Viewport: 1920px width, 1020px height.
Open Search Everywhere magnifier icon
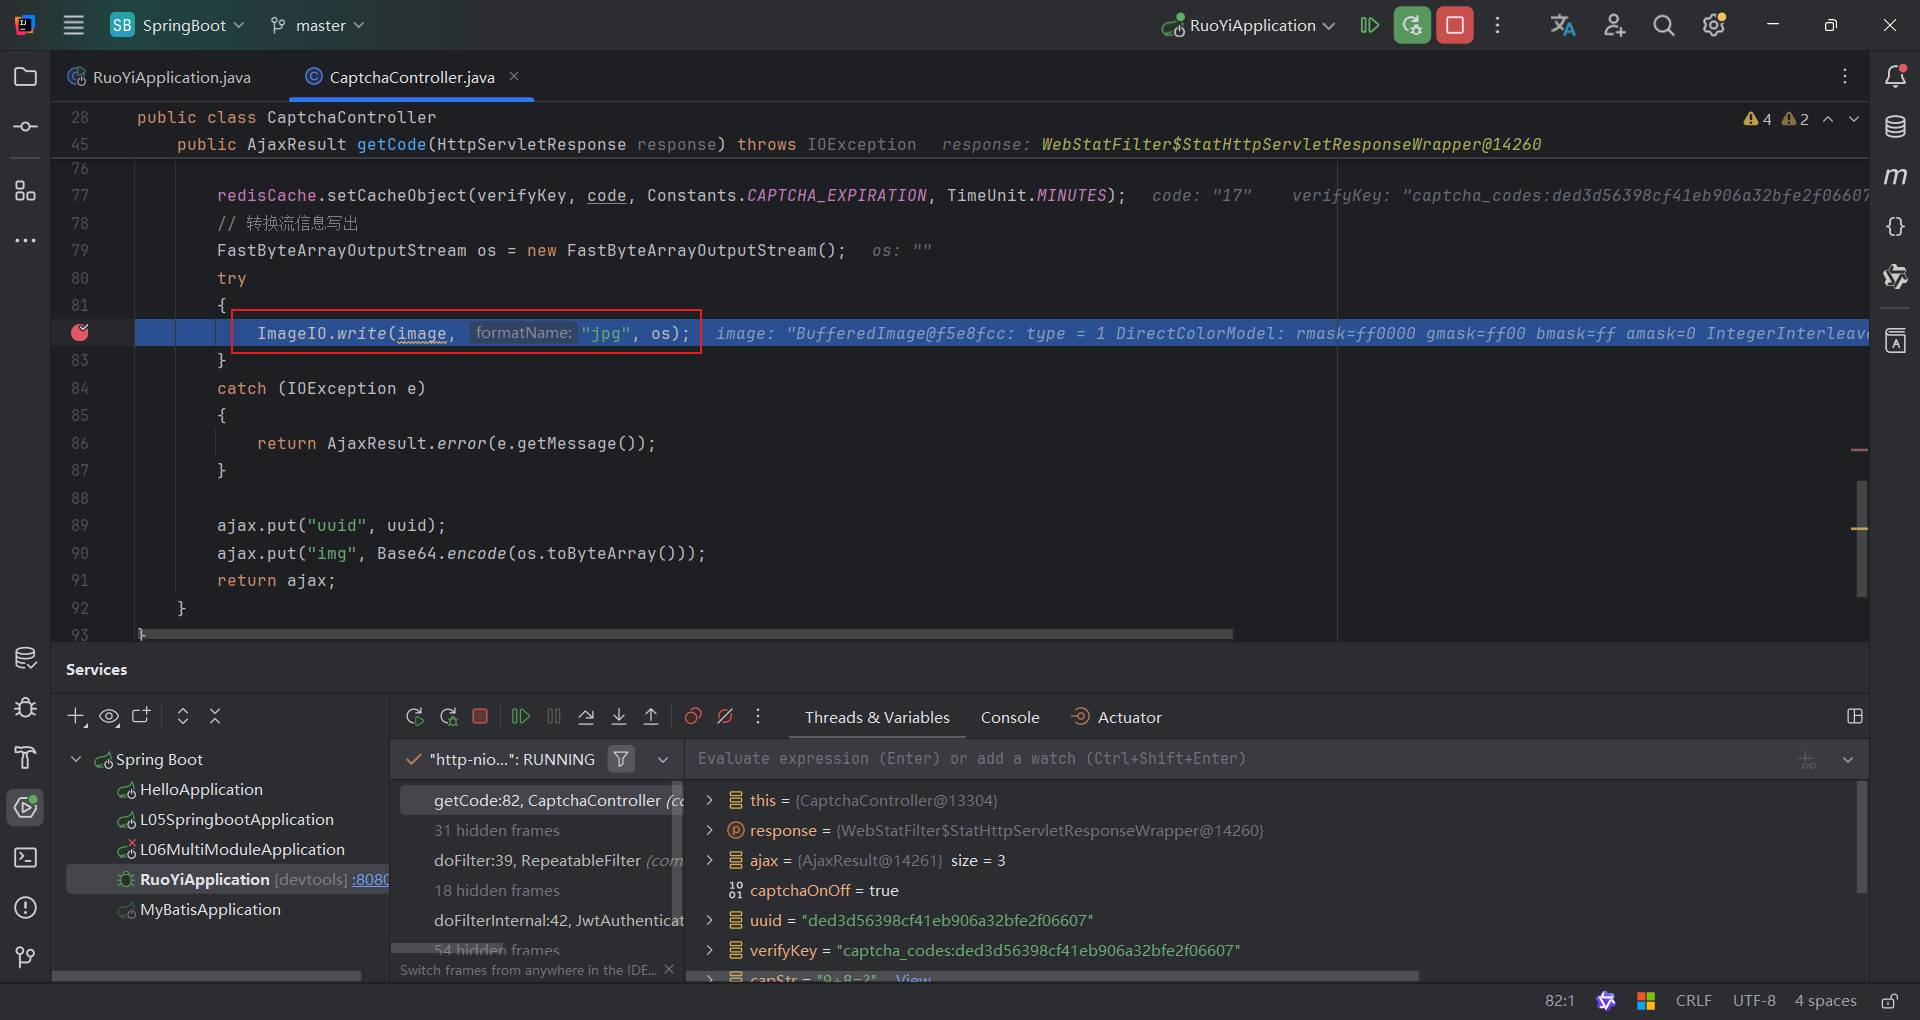point(1664,25)
